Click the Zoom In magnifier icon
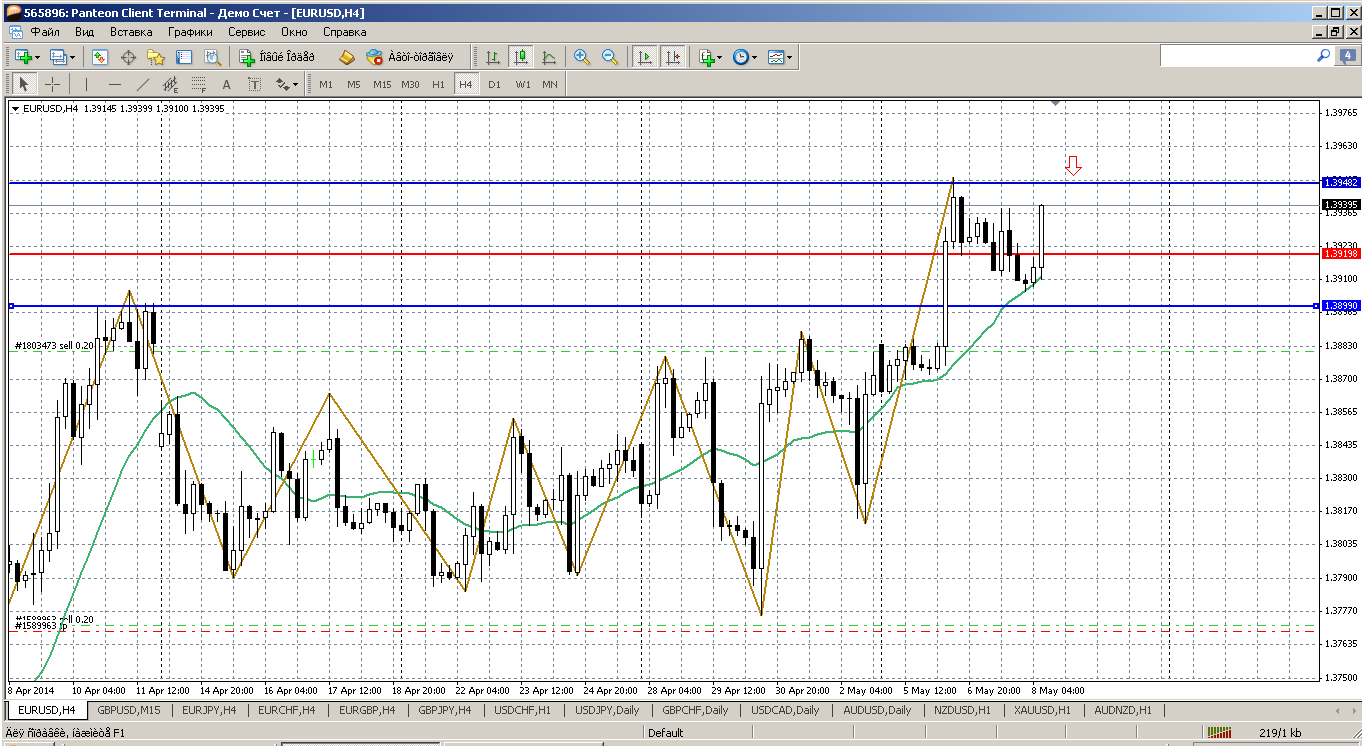 pyautogui.click(x=581, y=57)
